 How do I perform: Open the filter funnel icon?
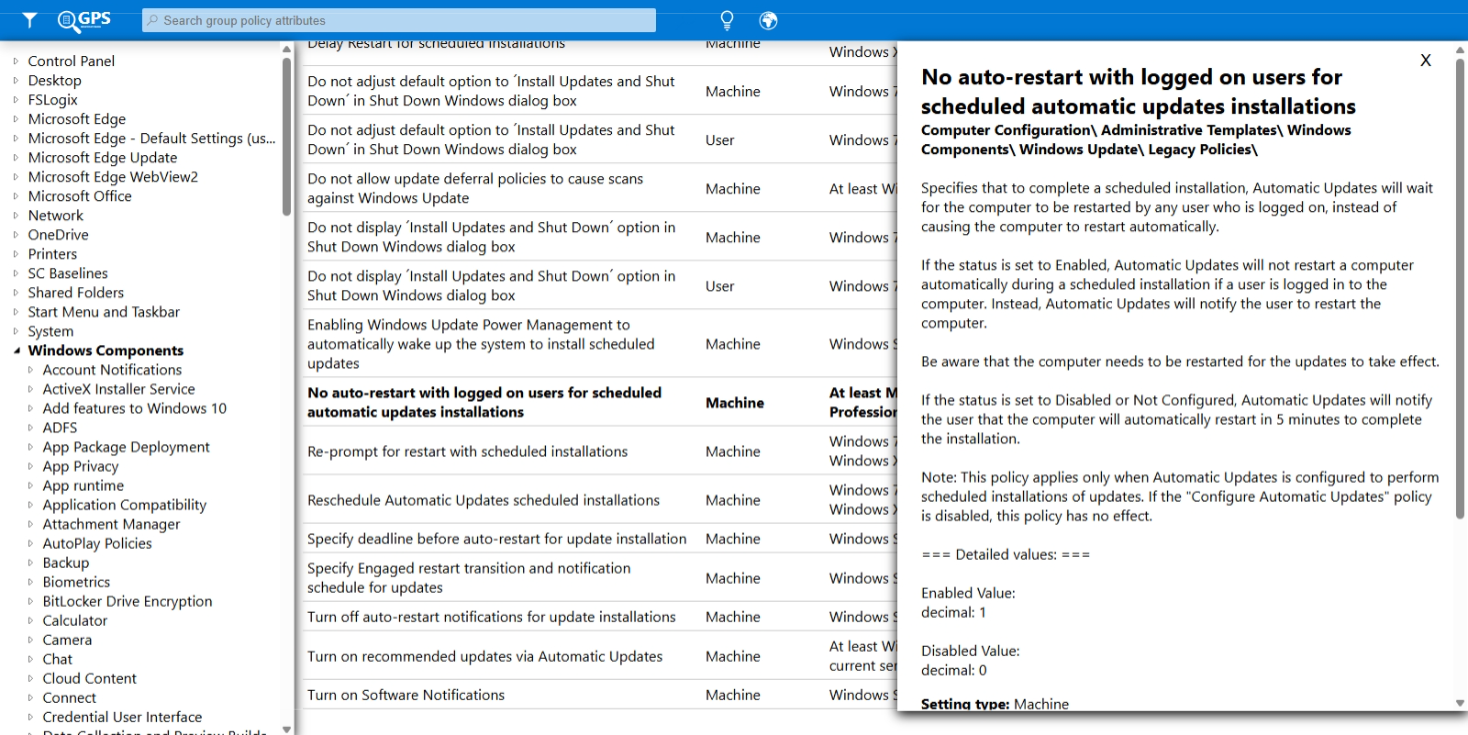(x=30, y=20)
